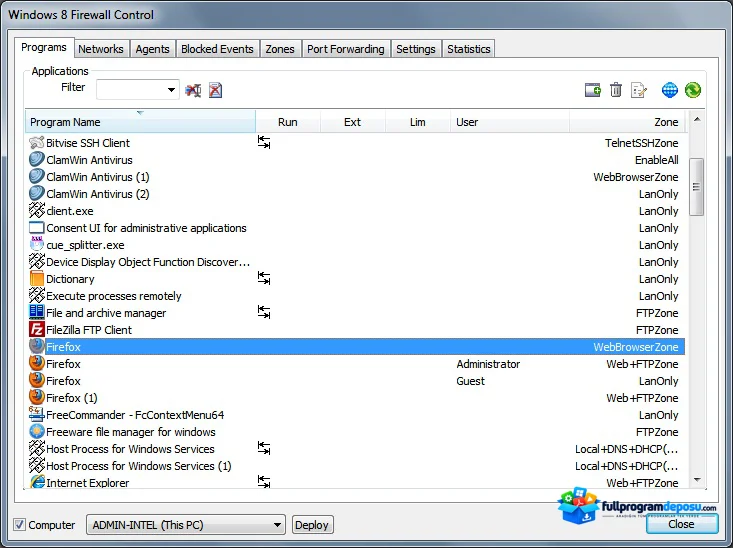This screenshot has width=733, height=548.
Task: Click the client.exe program icon
Action: point(36,210)
